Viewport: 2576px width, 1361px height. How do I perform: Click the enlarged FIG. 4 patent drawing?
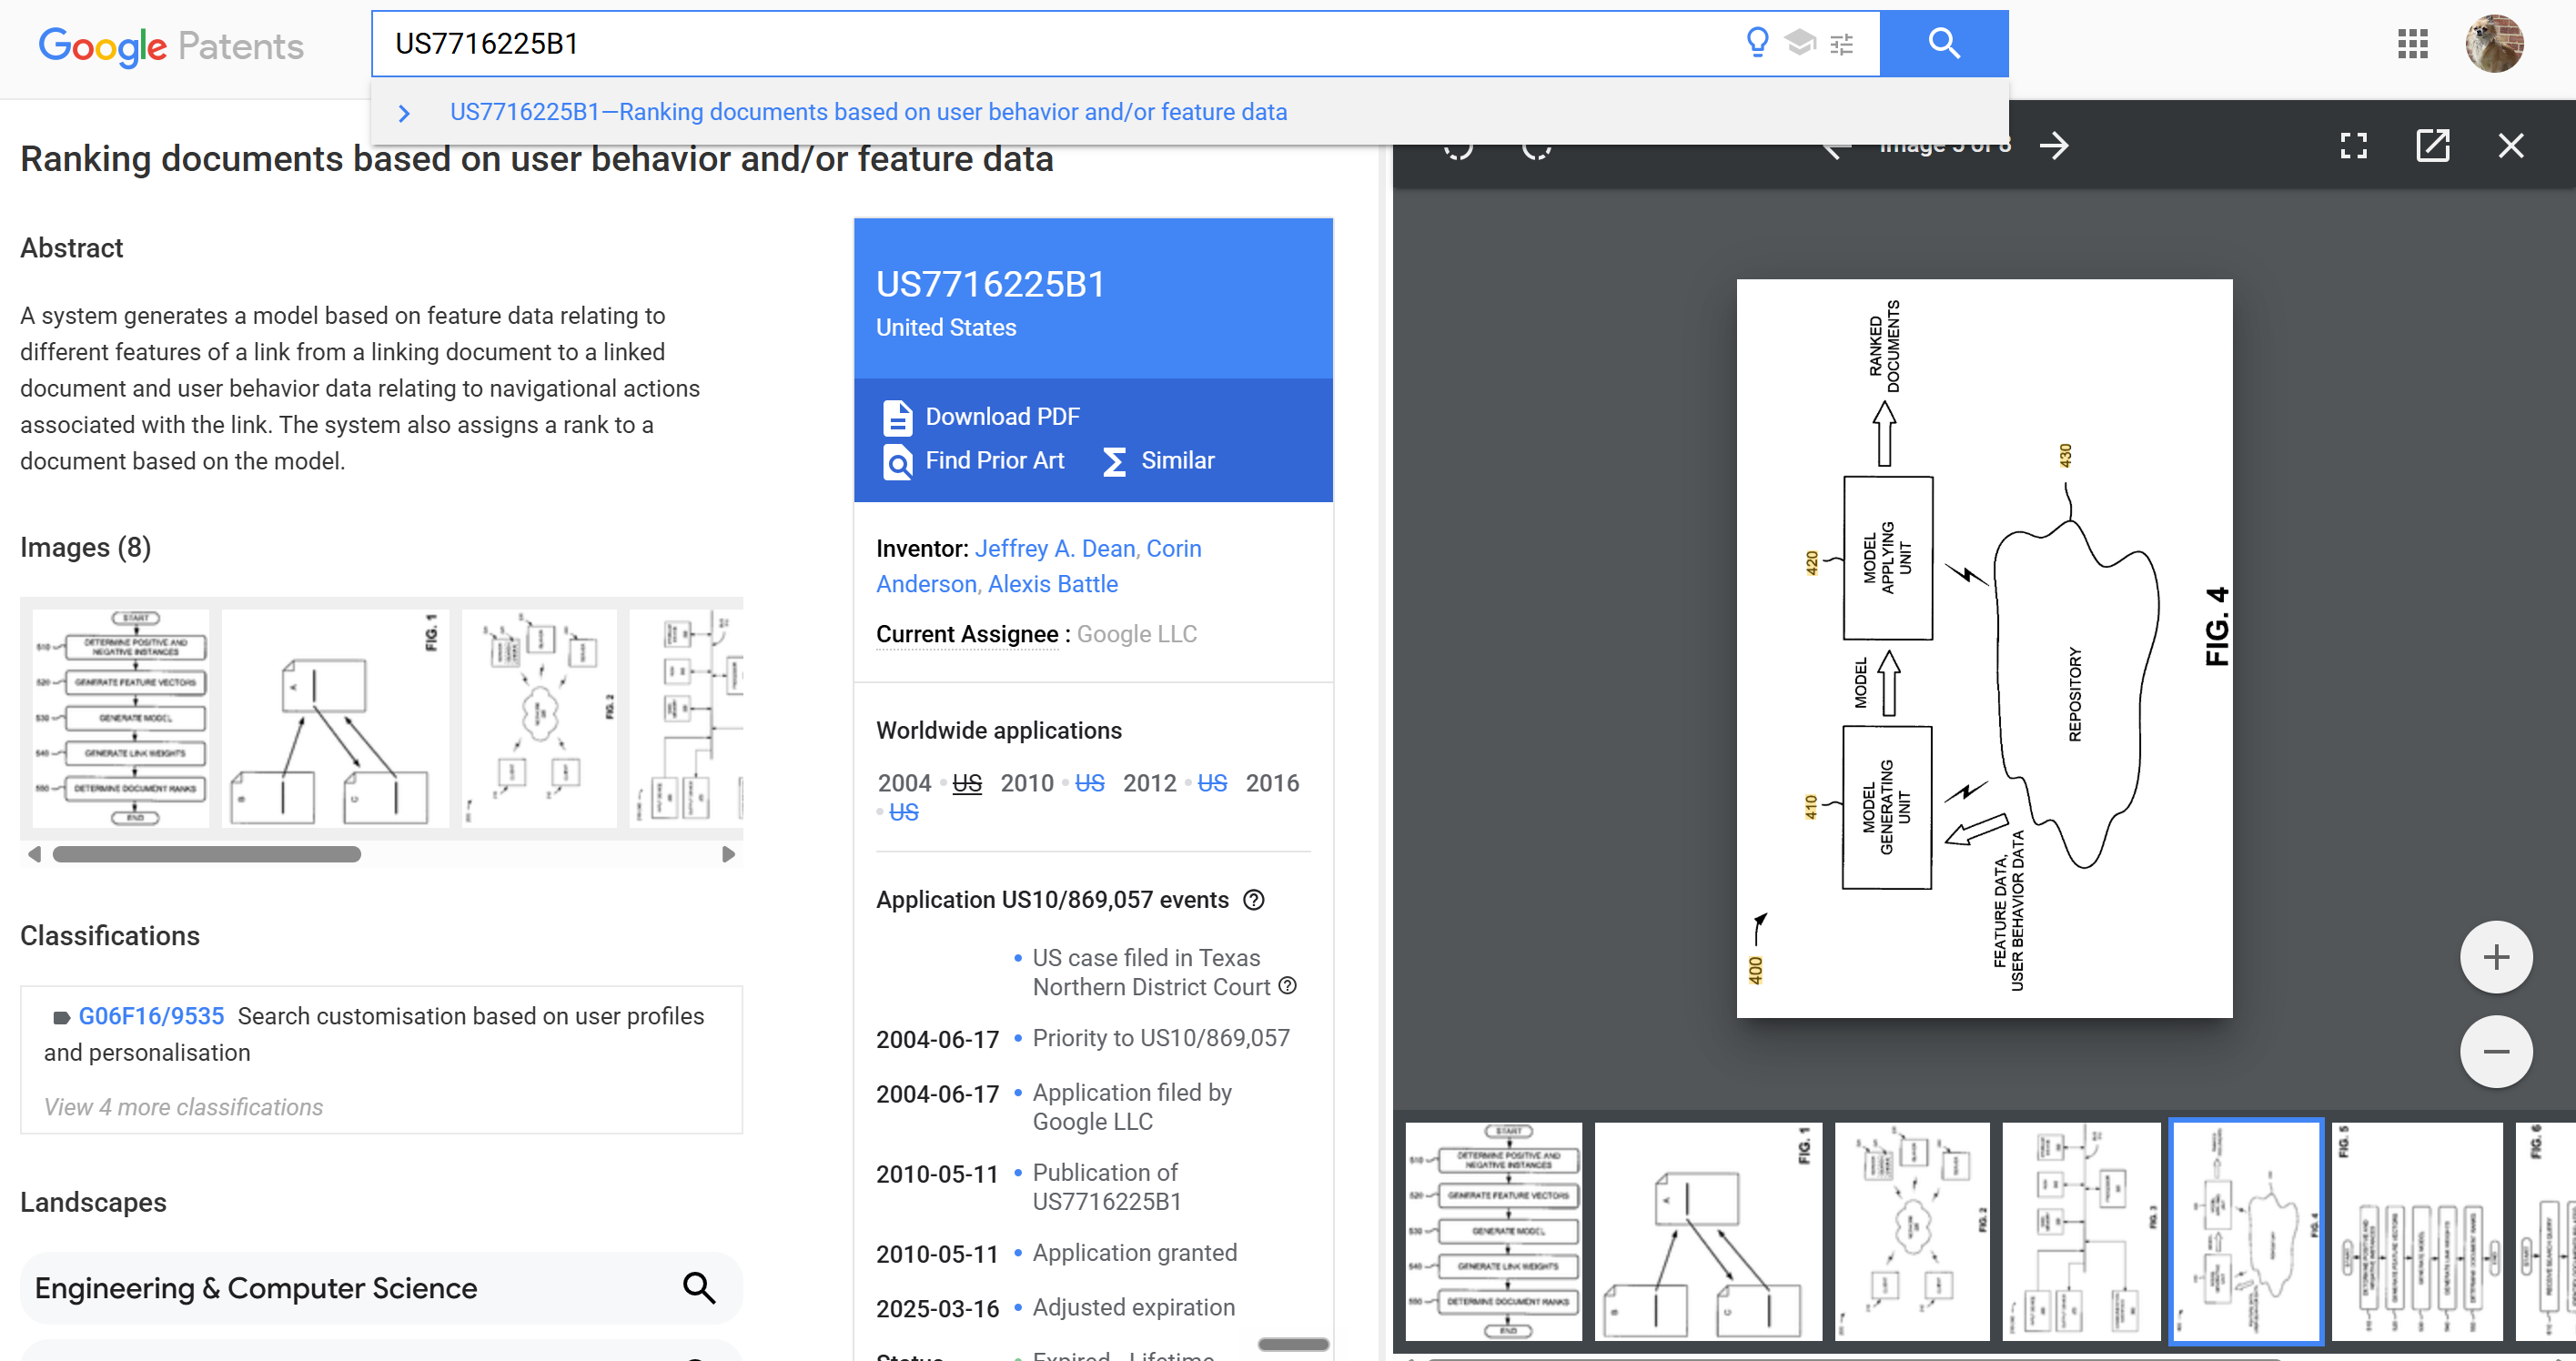(1984, 648)
